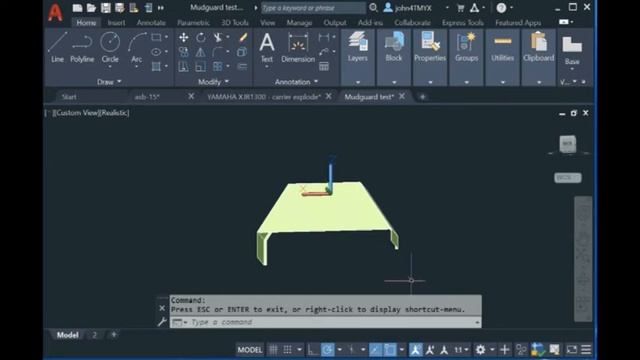This screenshot has height=360, width=640.
Task: Click the Open folder icon in quick access toolbar
Action: pos(91,8)
